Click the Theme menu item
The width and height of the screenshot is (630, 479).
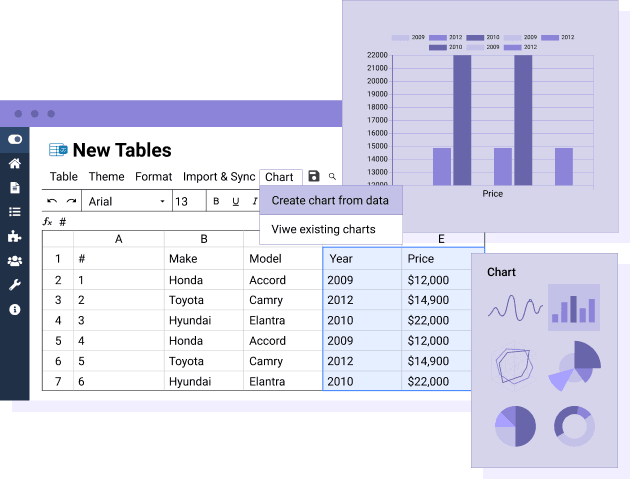click(x=106, y=177)
